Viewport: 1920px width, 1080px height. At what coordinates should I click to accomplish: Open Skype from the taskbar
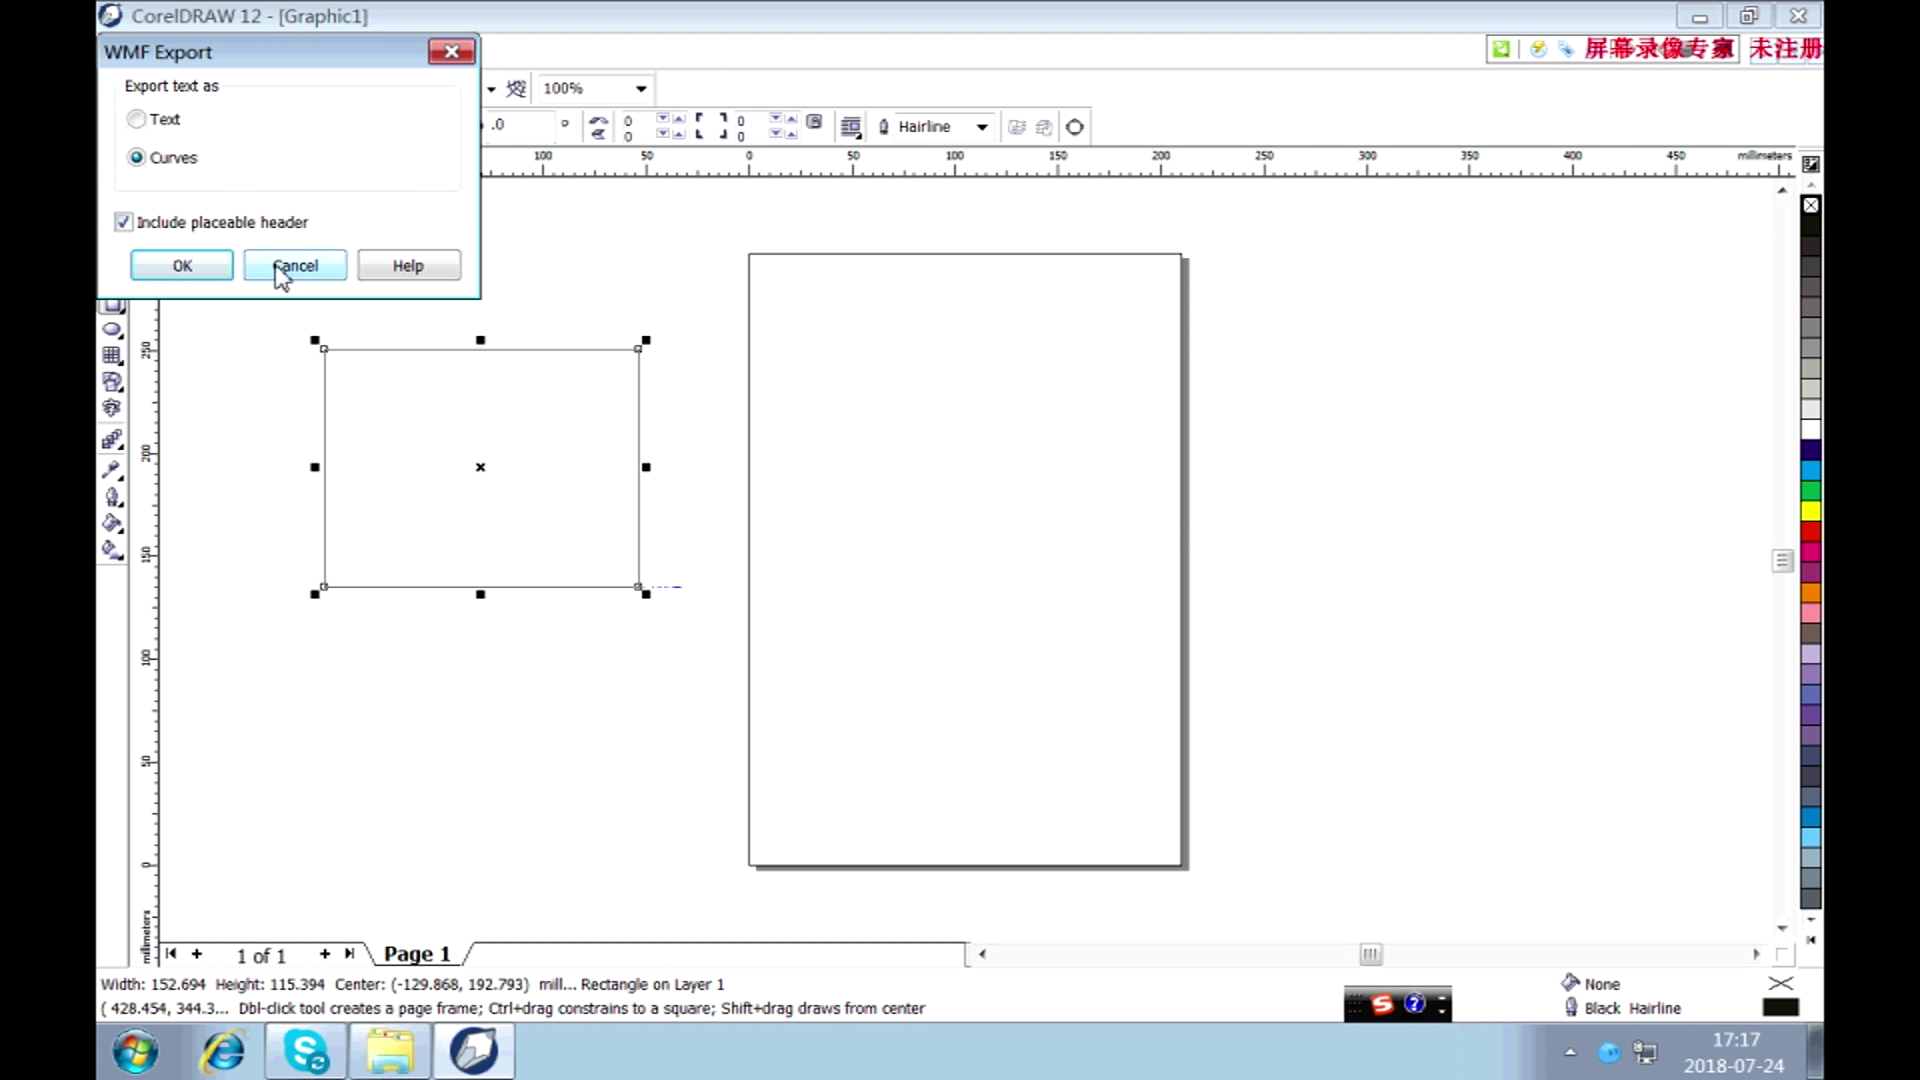pos(305,1052)
